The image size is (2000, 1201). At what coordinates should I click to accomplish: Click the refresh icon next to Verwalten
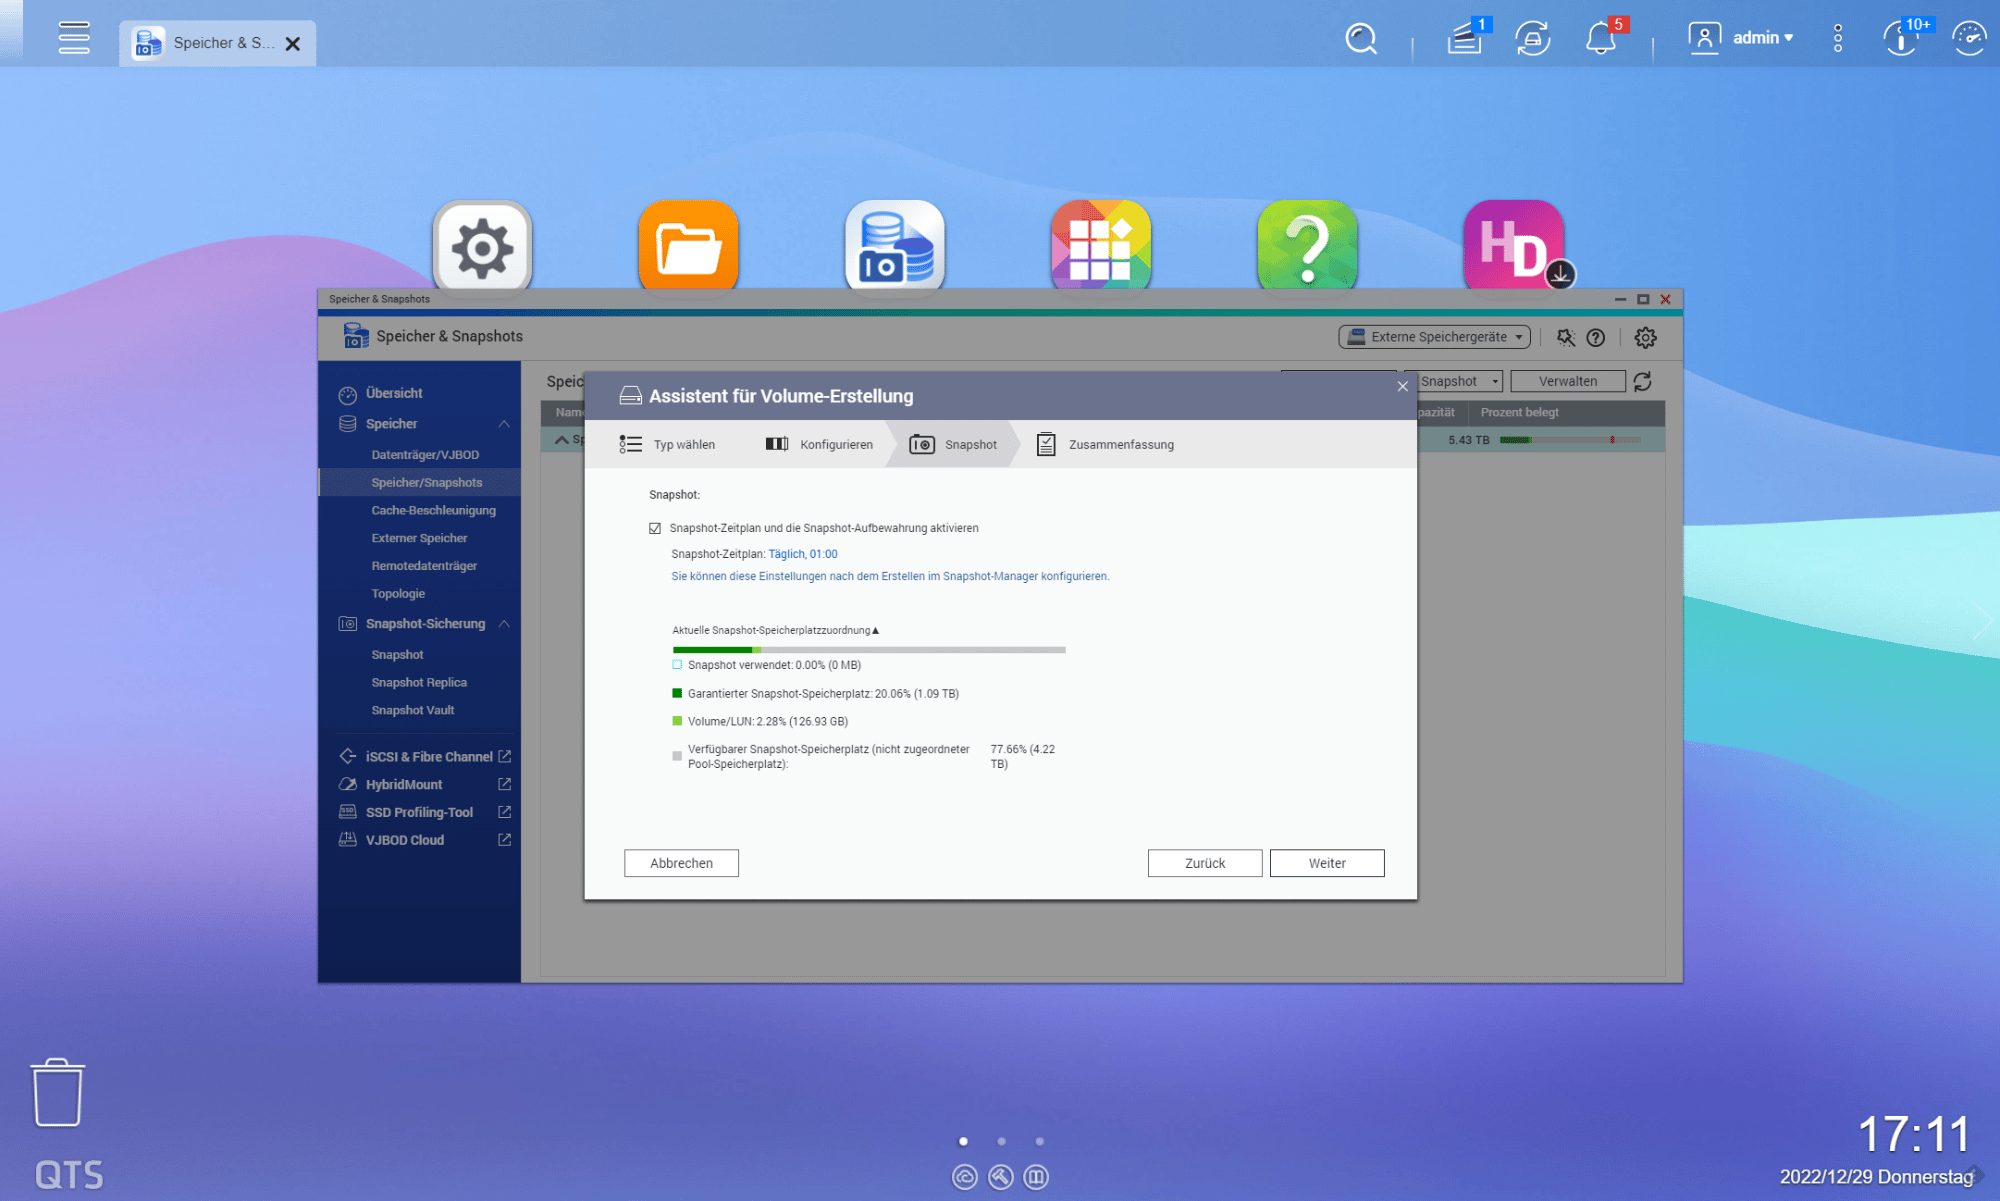[1643, 381]
